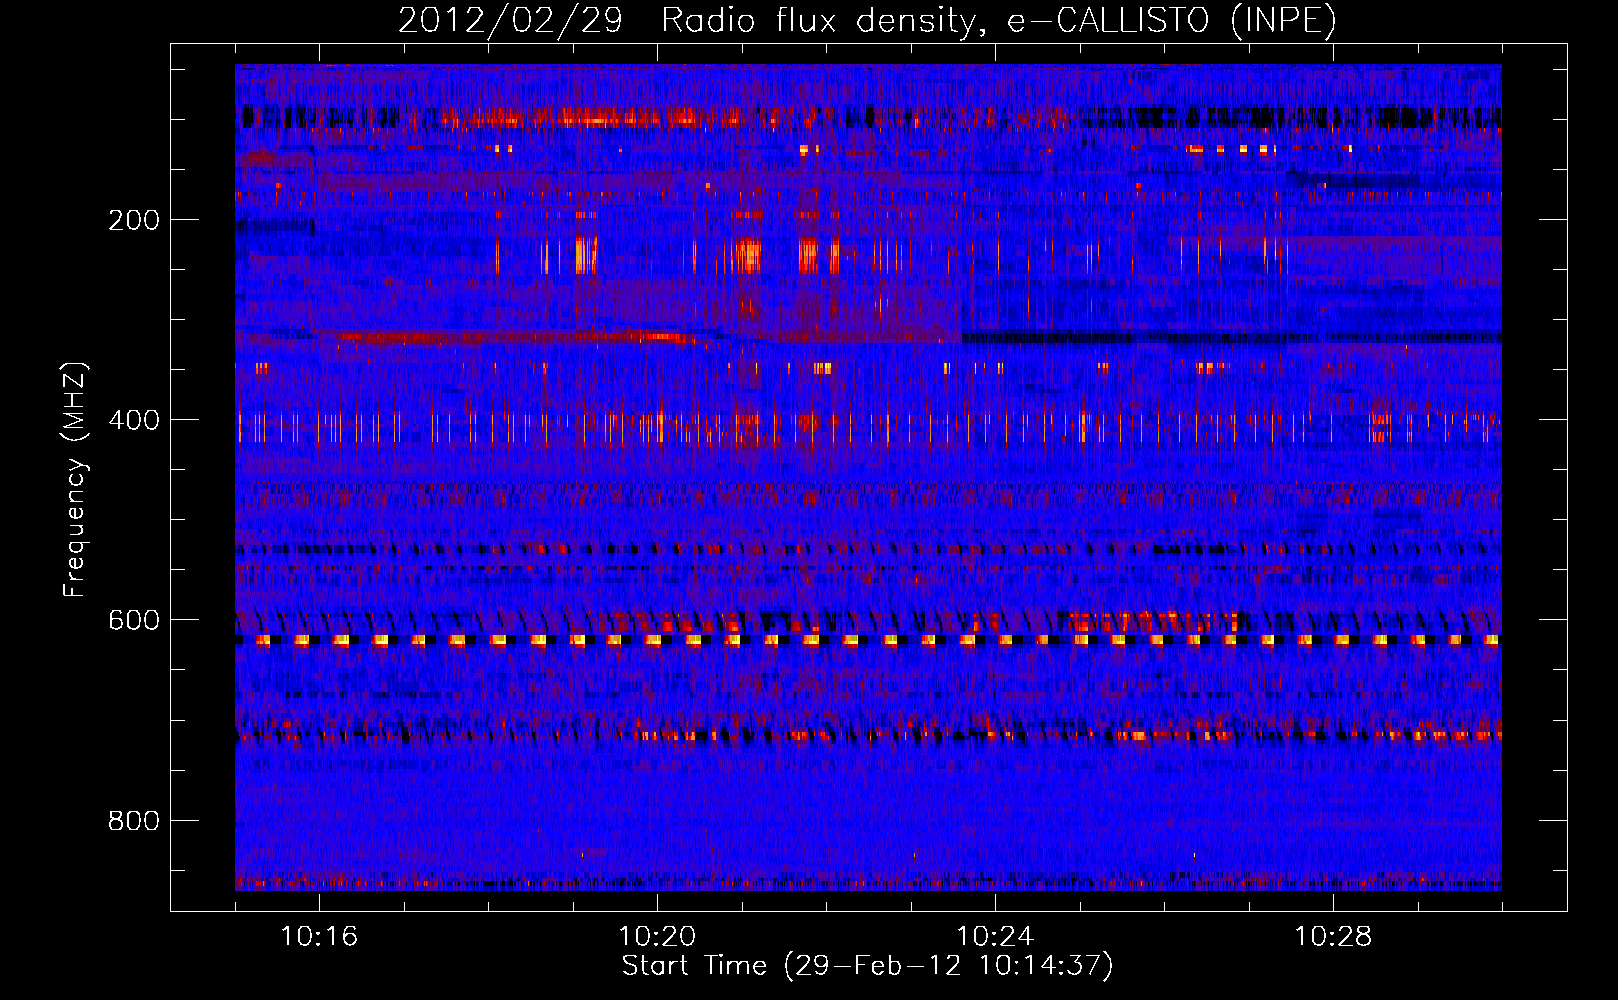Click the "Frequency (MHZ)" axis label
This screenshot has width=1618, height=1000.
(x=75, y=480)
